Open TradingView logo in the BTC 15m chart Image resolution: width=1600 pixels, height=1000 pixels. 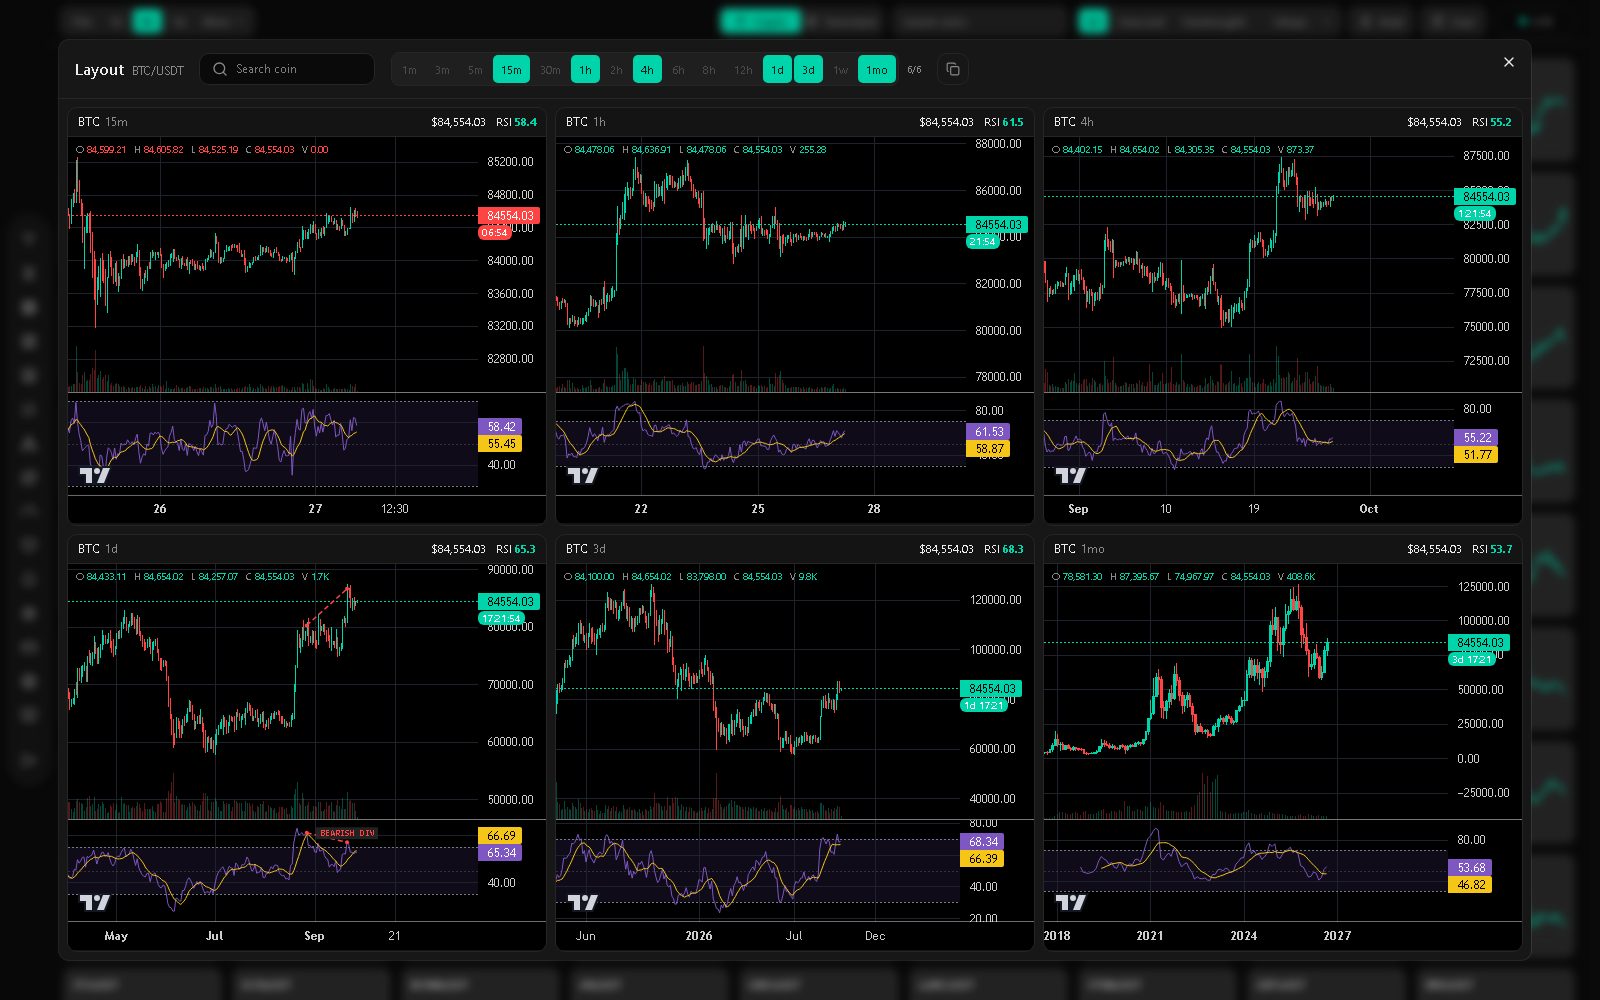point(94,475)
